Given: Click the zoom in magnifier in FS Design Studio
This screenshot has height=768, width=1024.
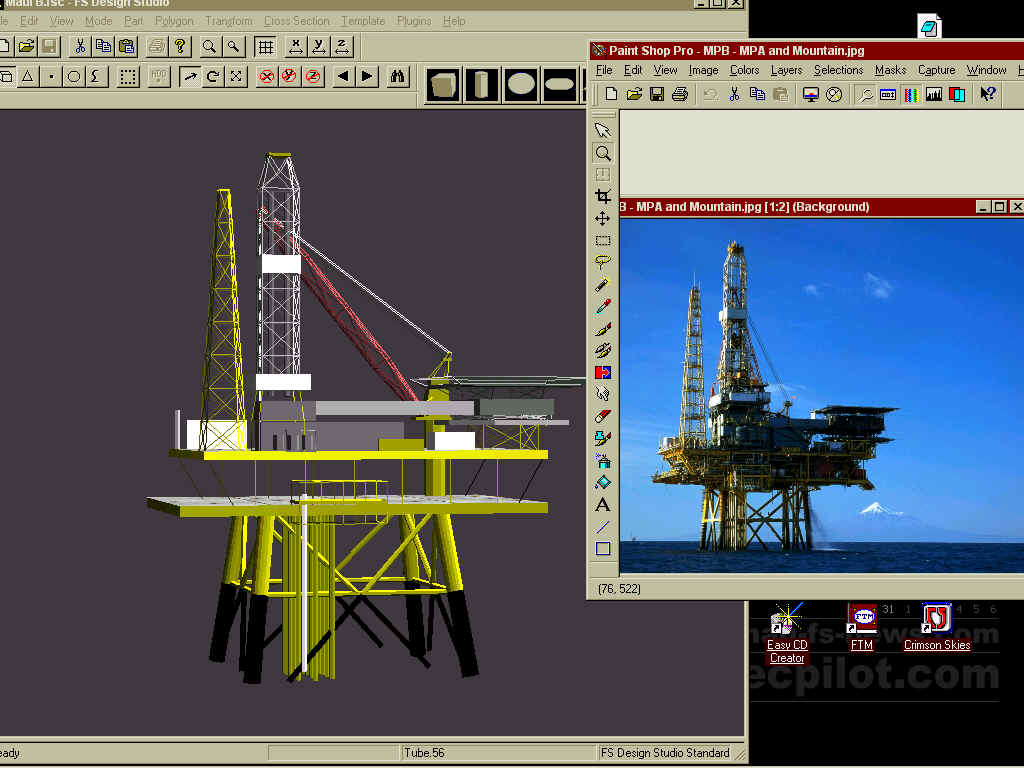Looking at the screenshot, I should (x=210, y=46).
